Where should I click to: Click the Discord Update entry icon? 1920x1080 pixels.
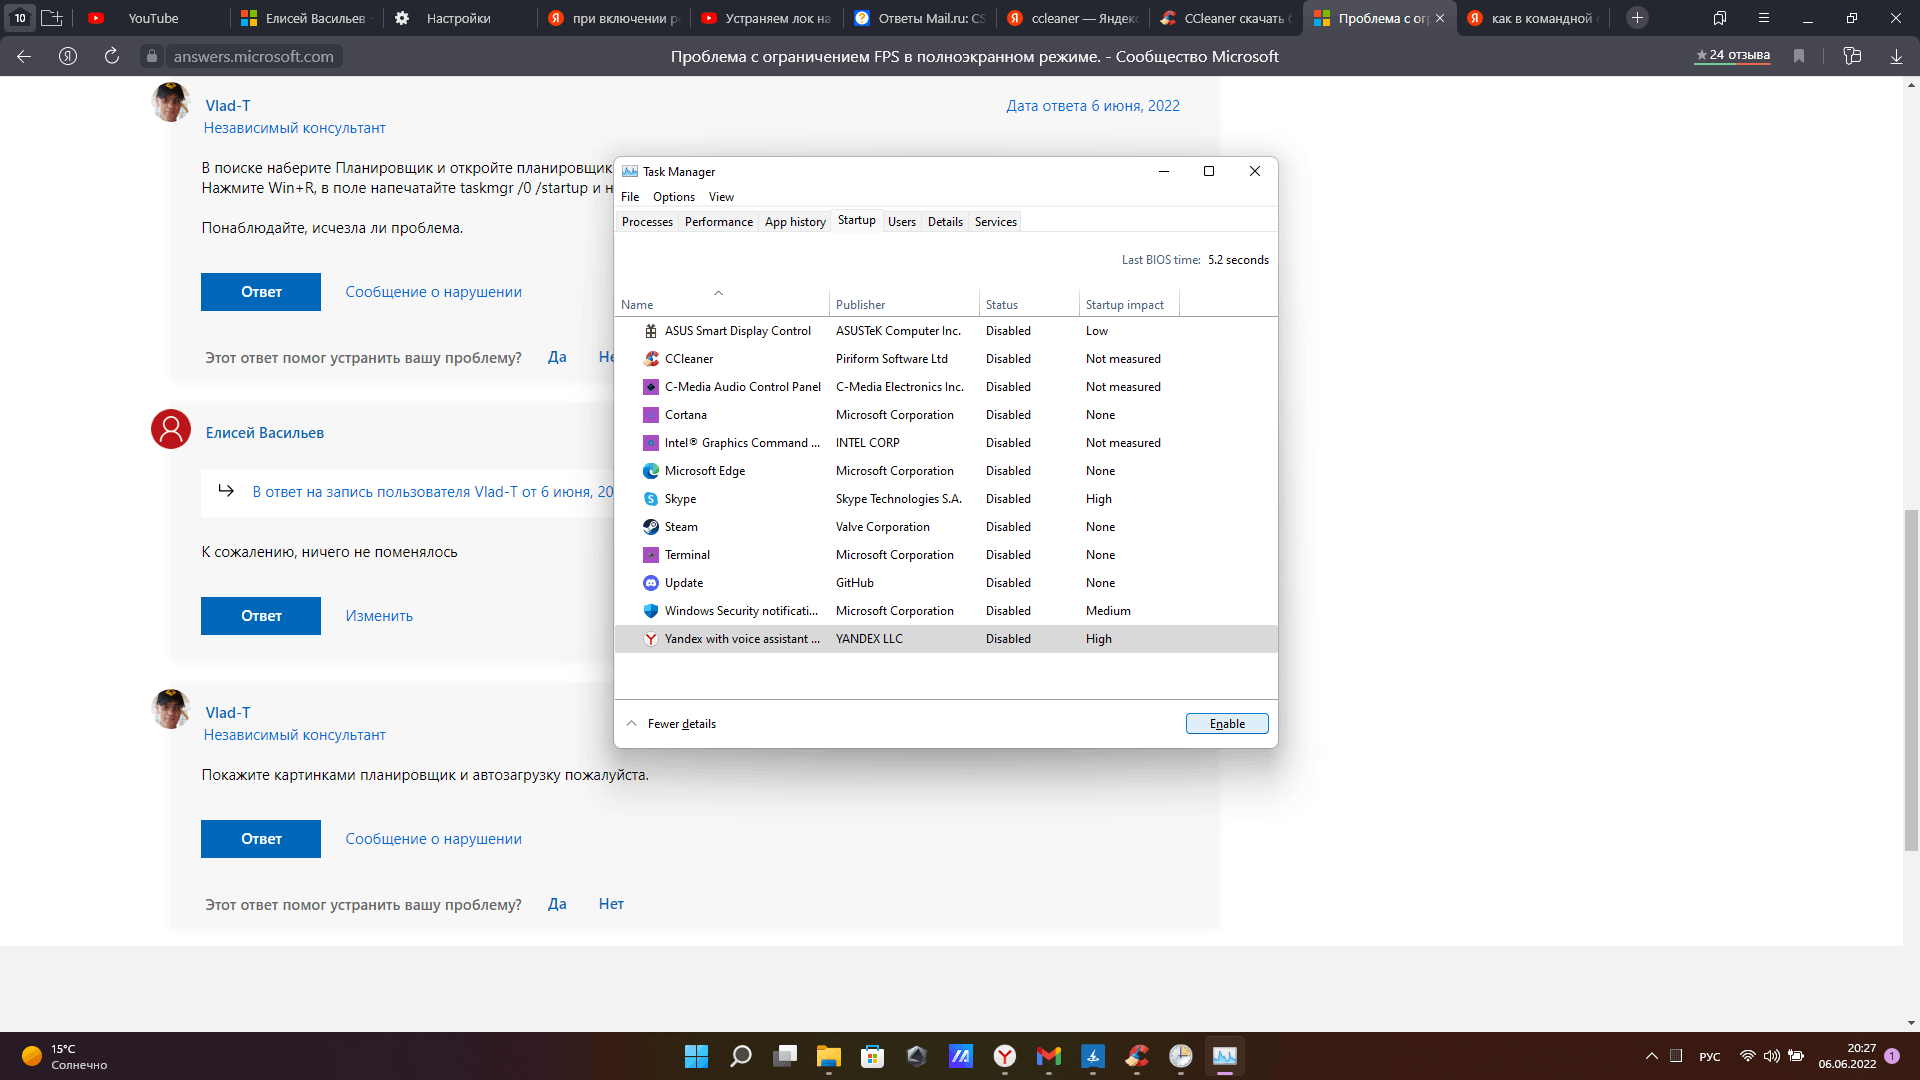(651, 583)
